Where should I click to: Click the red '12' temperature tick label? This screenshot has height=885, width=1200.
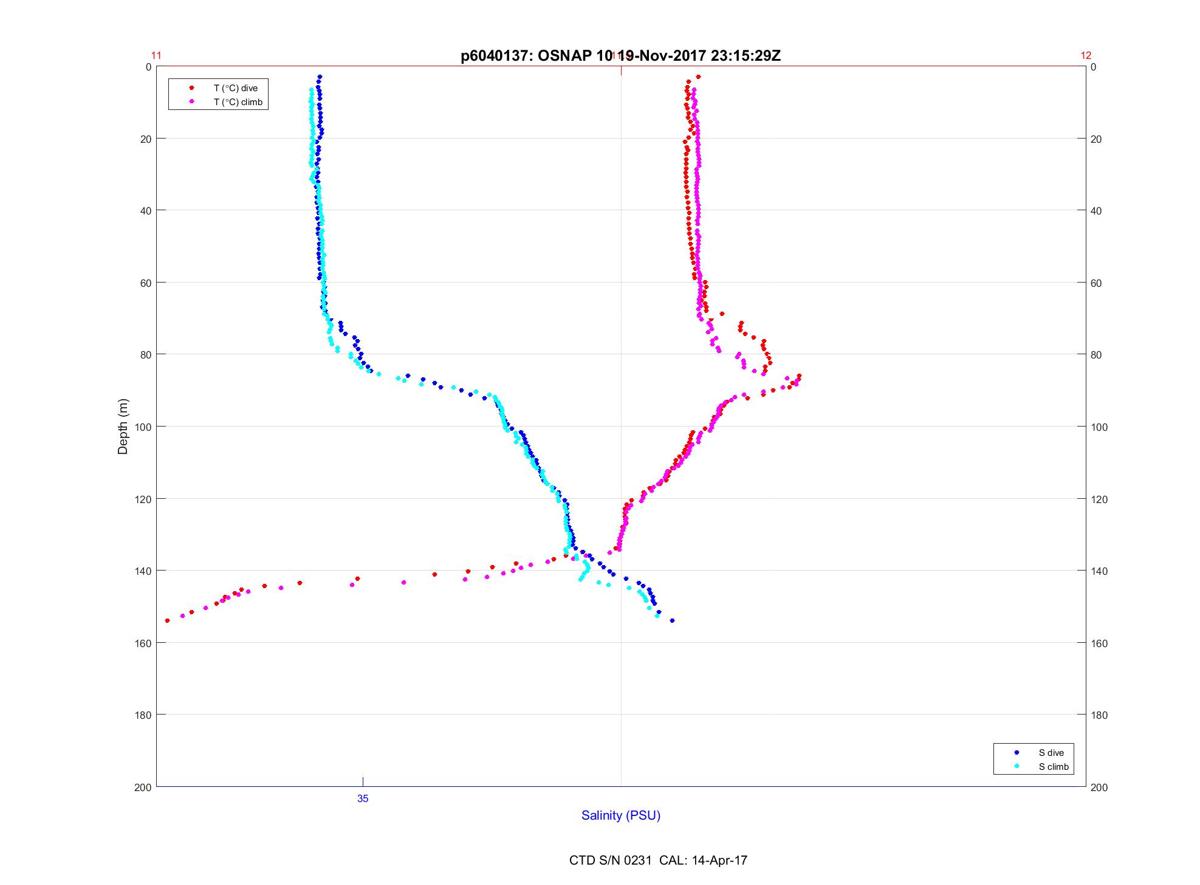click(x=1086, y=56)
